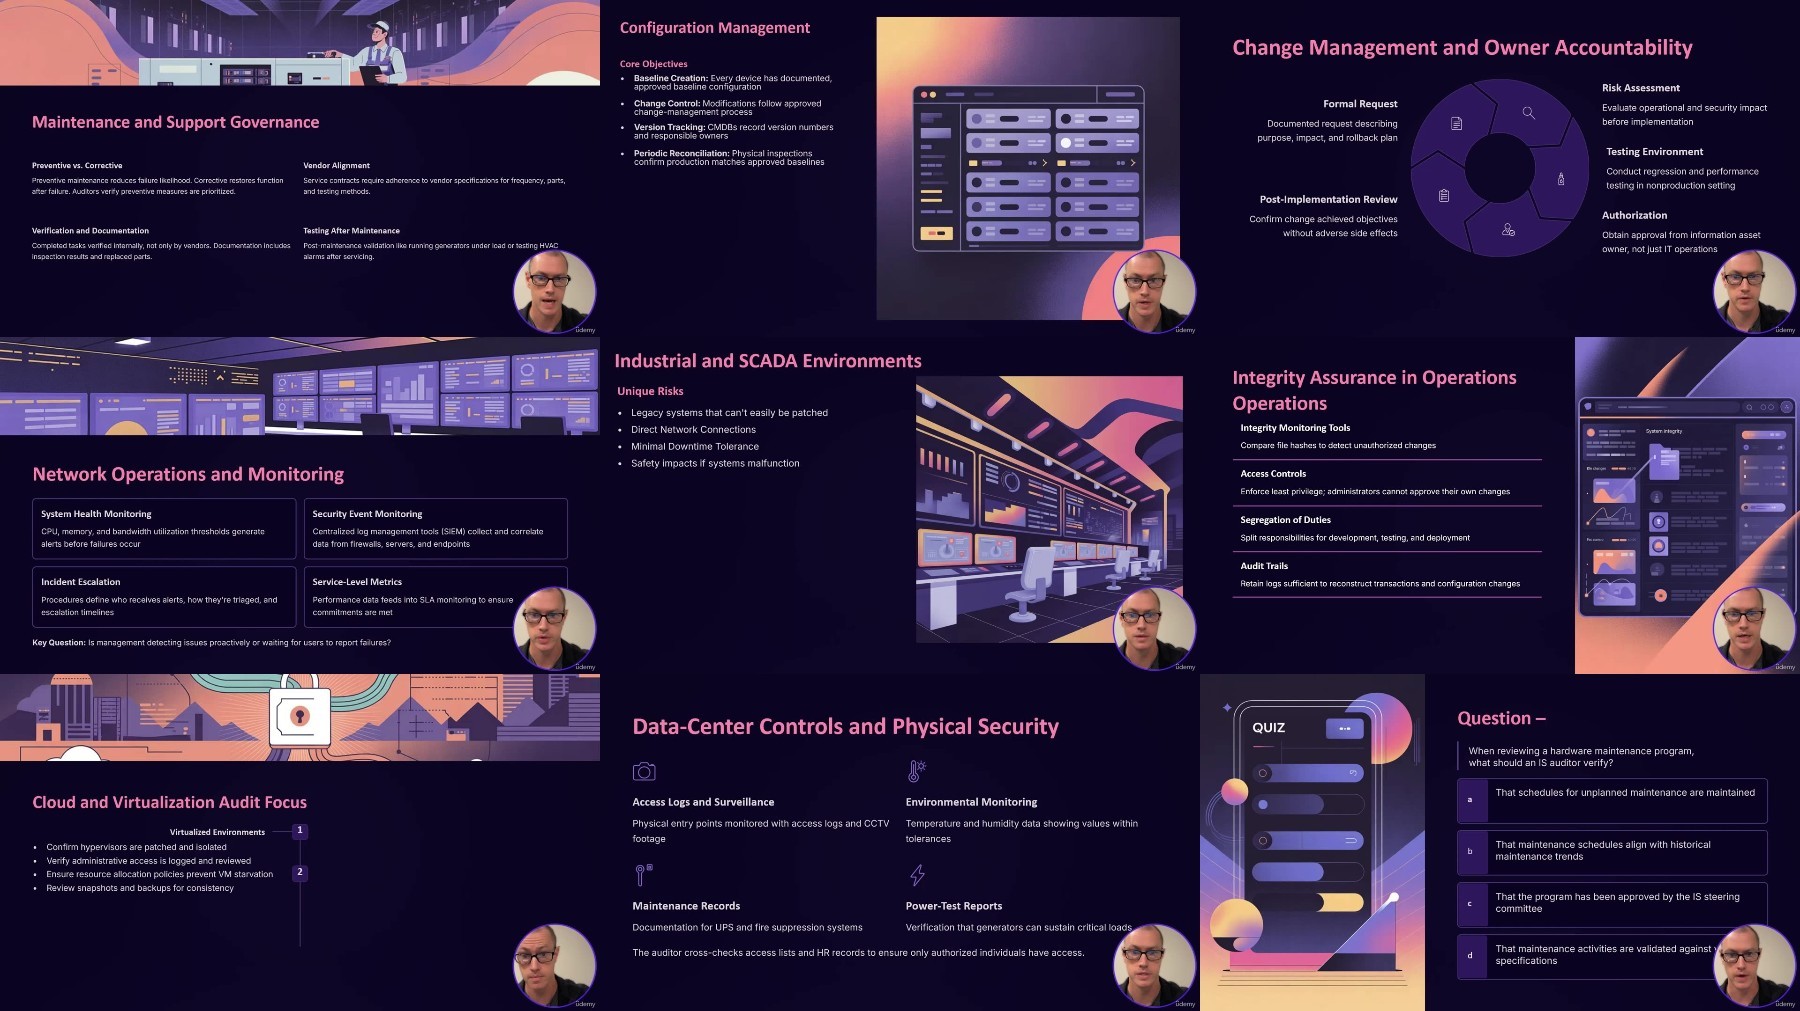Click the Data-Center Controls and Physical Security title
The width and height of the screenshot is (1800, 1011).
(x=845, y=727)
